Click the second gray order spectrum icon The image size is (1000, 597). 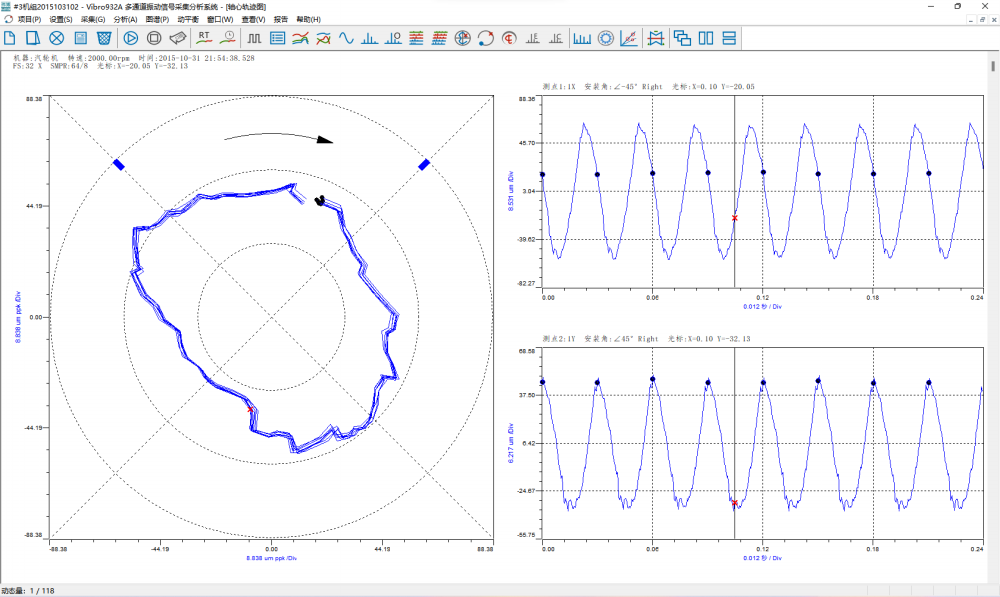[555, 38]
